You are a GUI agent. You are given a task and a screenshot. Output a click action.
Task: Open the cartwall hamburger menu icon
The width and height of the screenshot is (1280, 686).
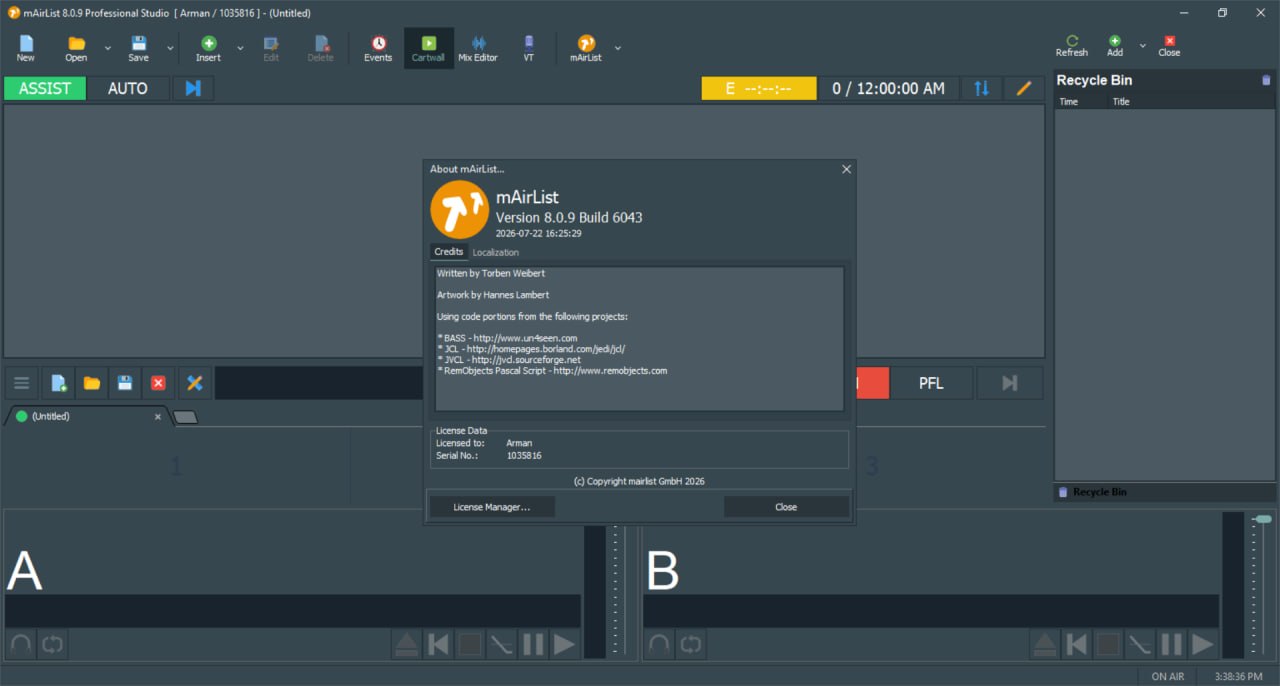[x=21, y=383]
